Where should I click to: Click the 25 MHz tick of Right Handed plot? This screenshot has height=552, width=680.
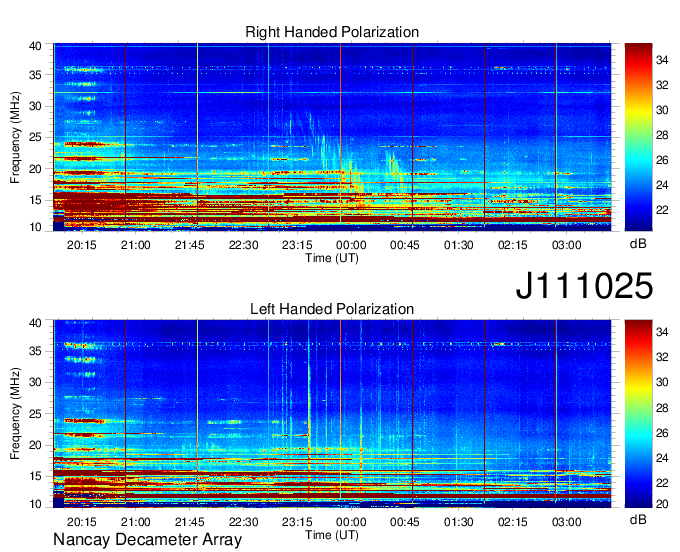35,137
